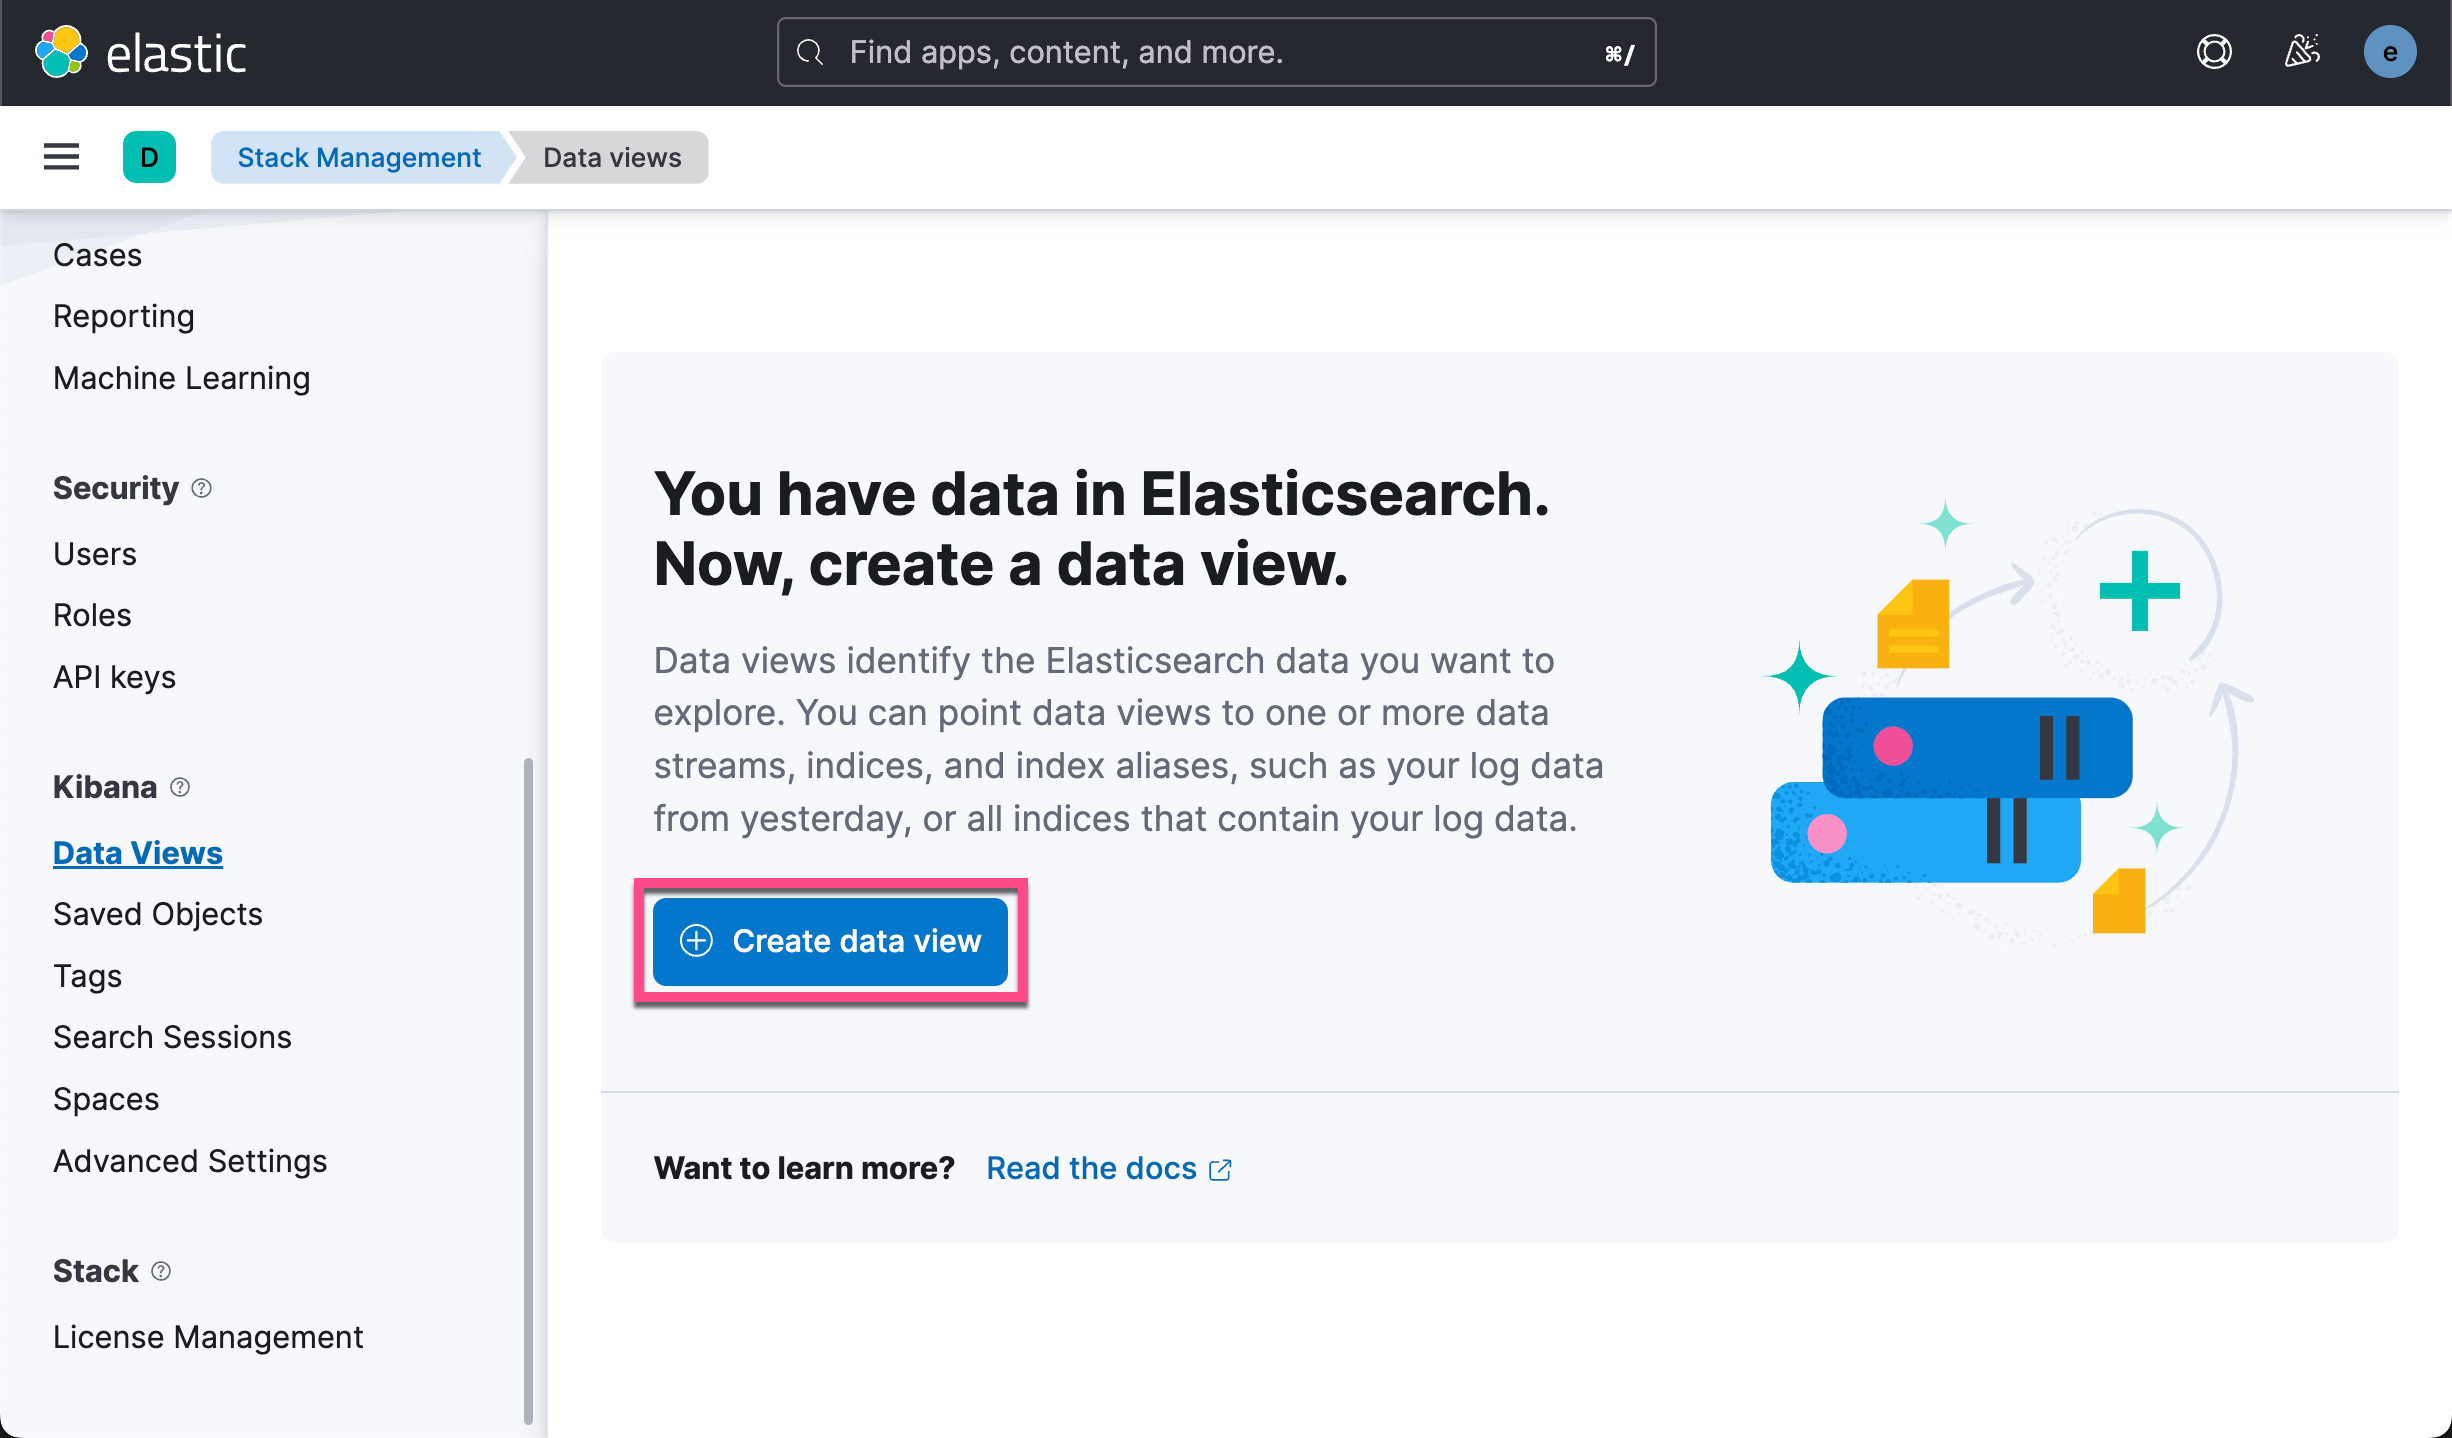Image resolution: width=2452 pixels, height=1438 pixels.
Task: Click the magnifier icon in search bar
Action: coord(810,52)
